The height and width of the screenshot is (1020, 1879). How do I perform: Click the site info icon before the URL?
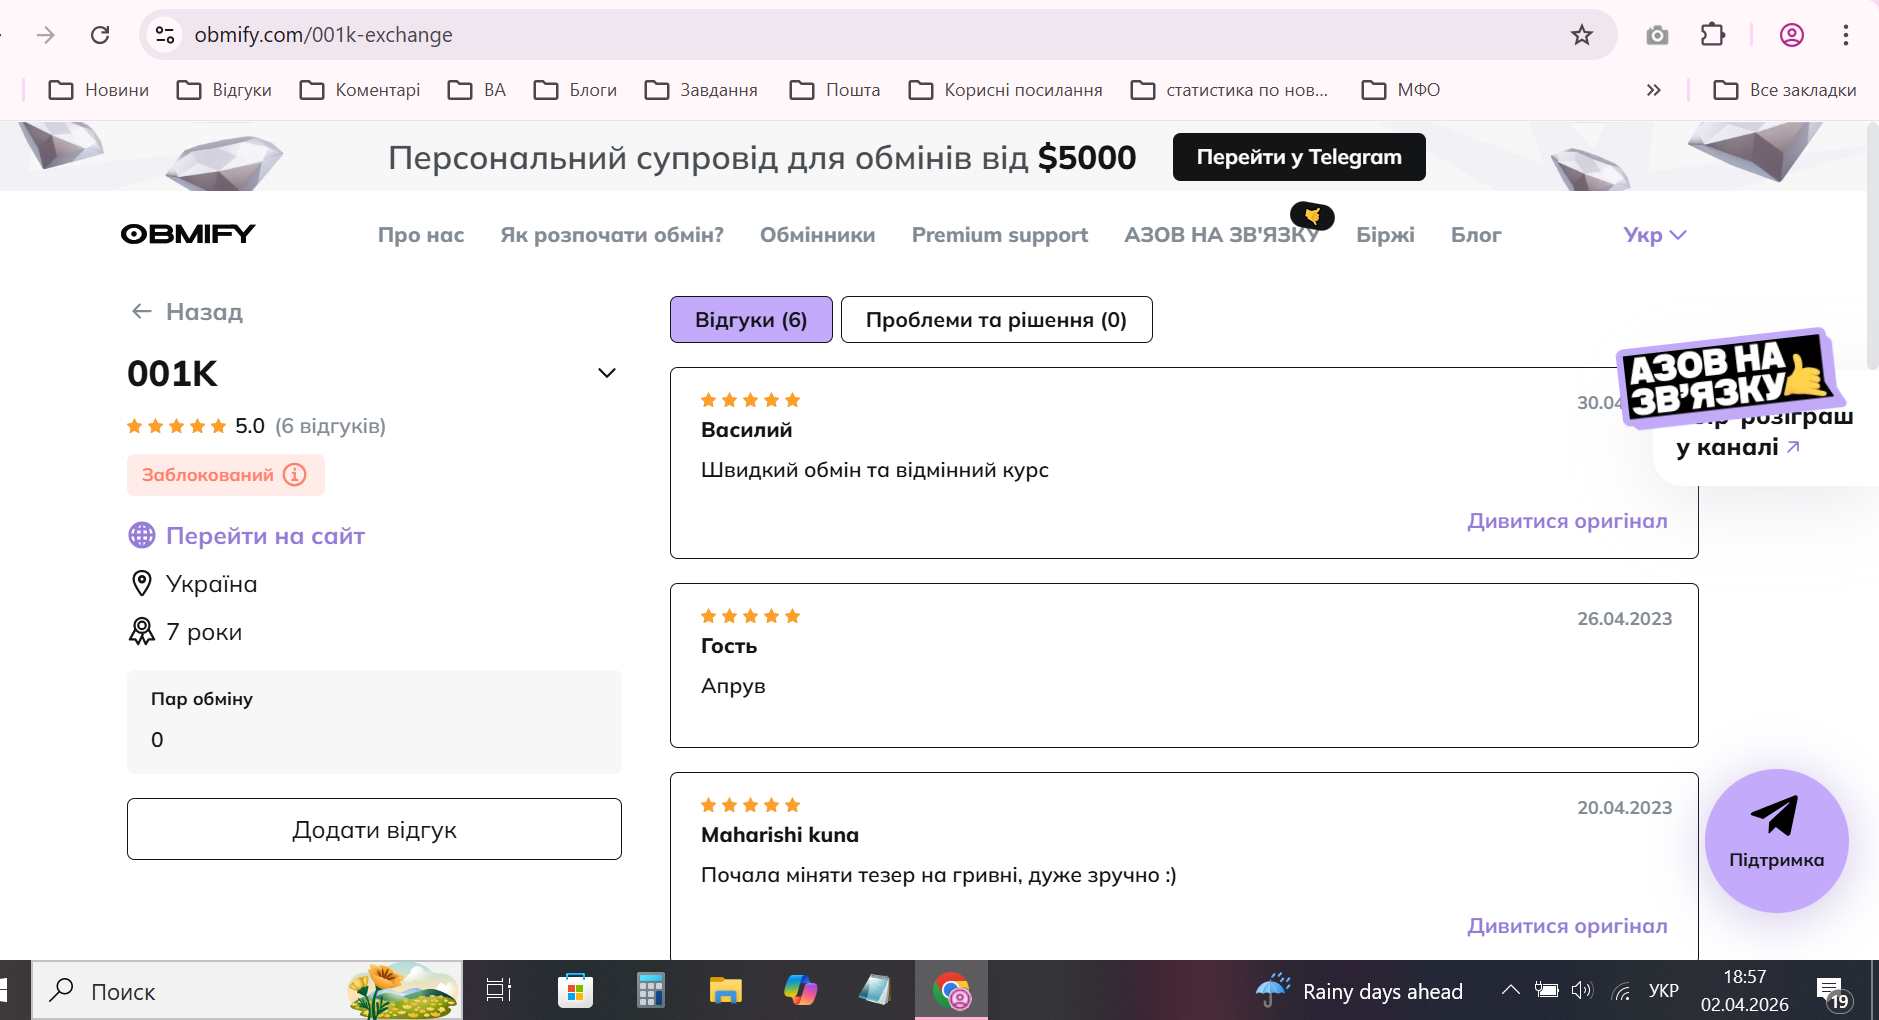(165, 35)
